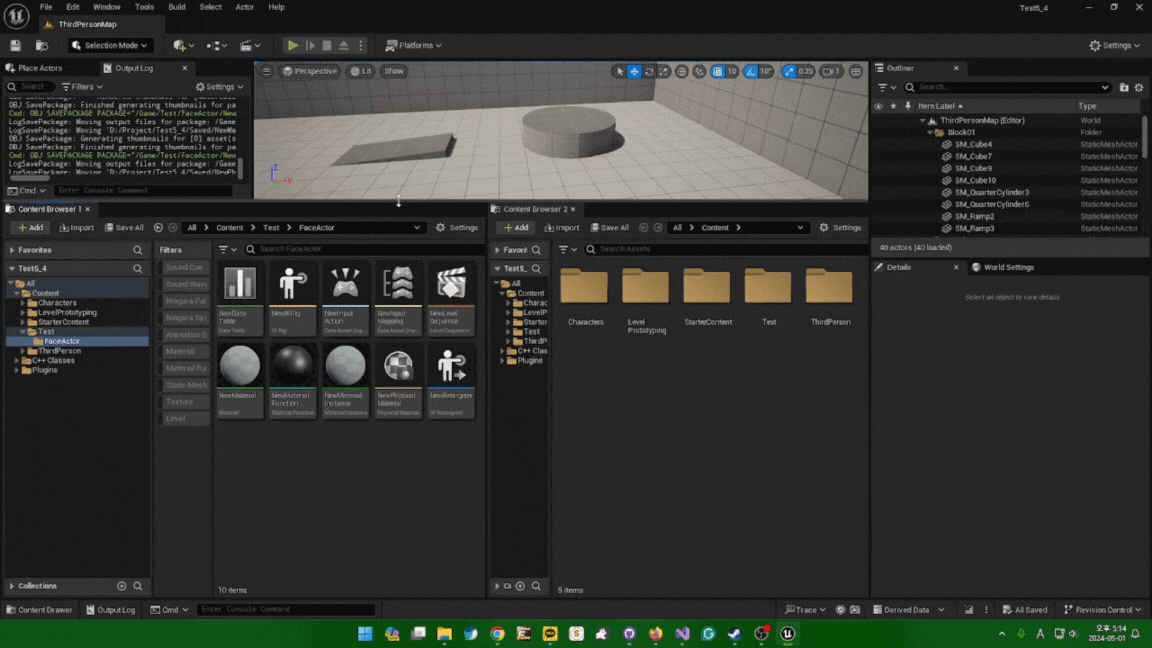Click the Unreal Engine taskbar icon

point(788,633)
